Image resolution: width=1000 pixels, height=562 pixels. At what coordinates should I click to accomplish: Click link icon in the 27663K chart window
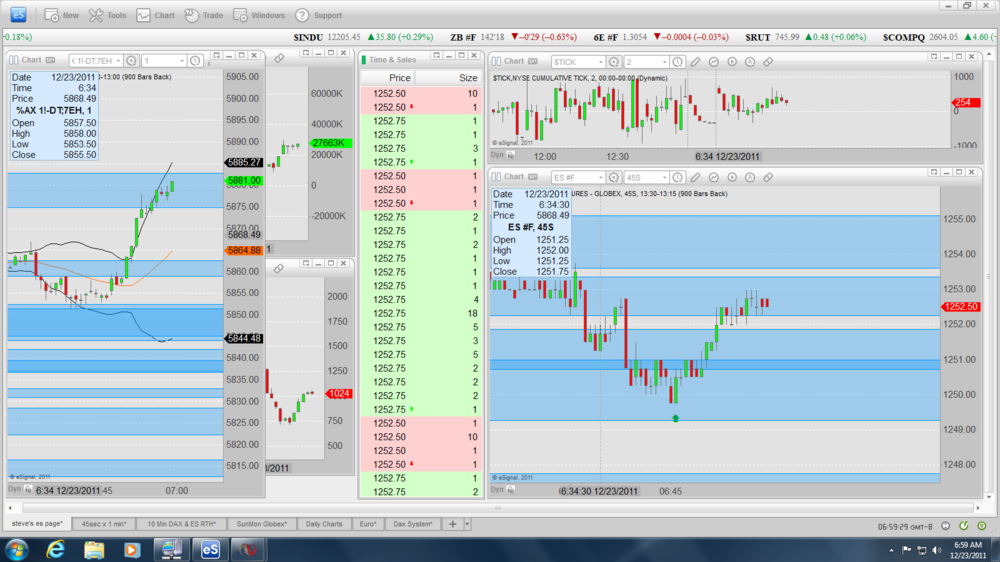pyautogui.click(x=279, y=59)
